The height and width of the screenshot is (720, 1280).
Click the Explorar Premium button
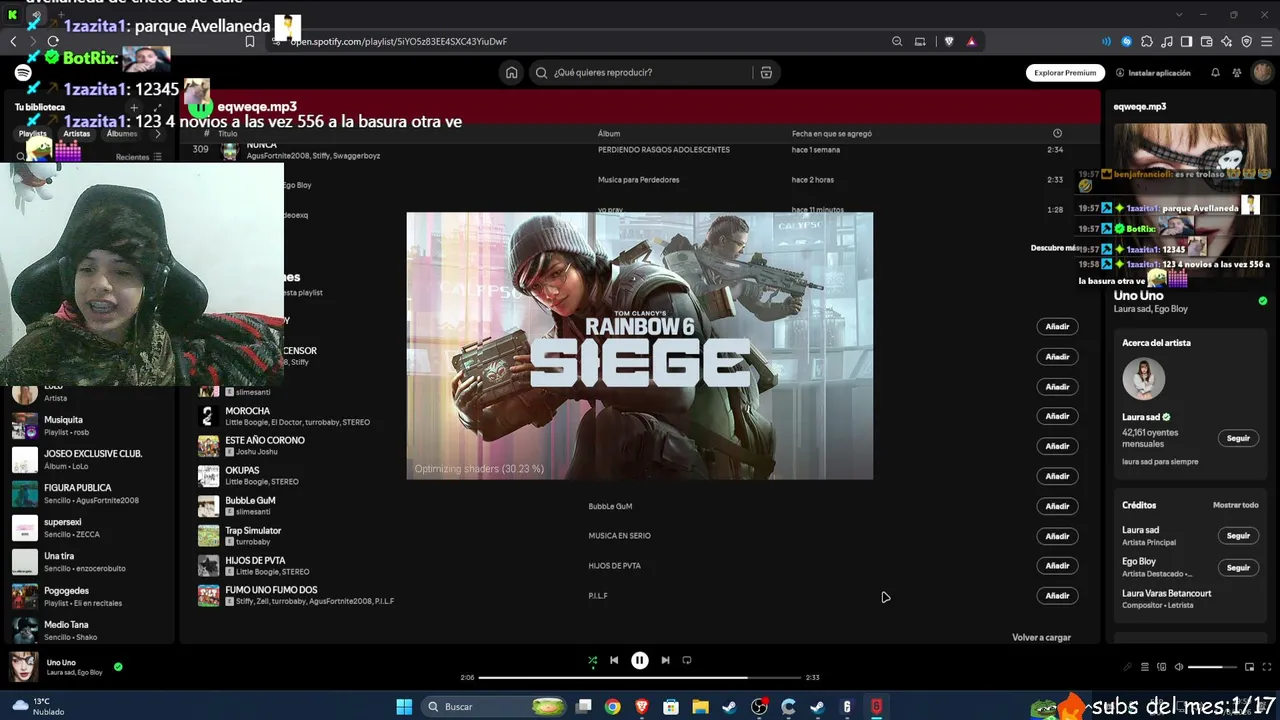(1065, 72)
